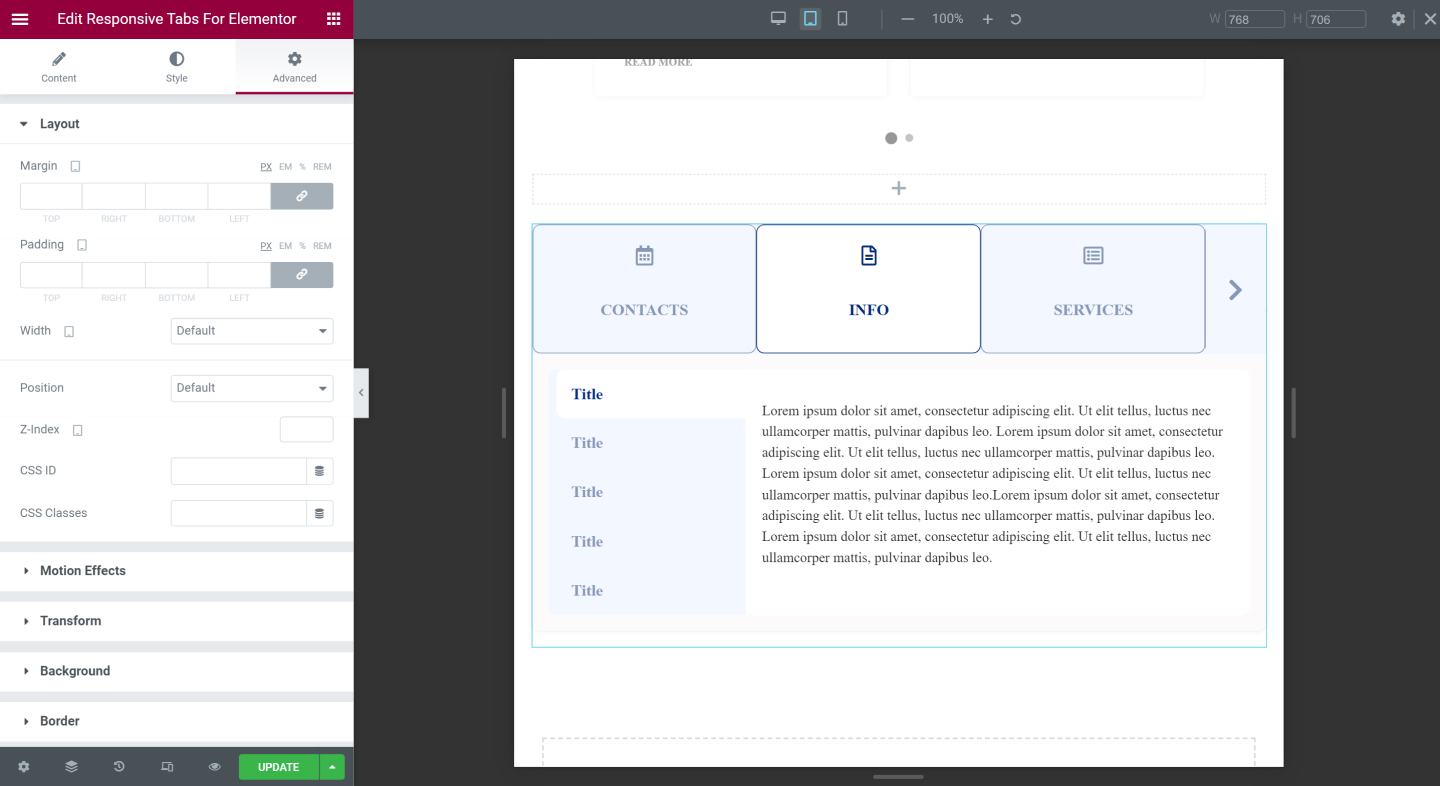Select % unit for Padding
Viewport: 1440px width, 786px height.
[302, 246]
